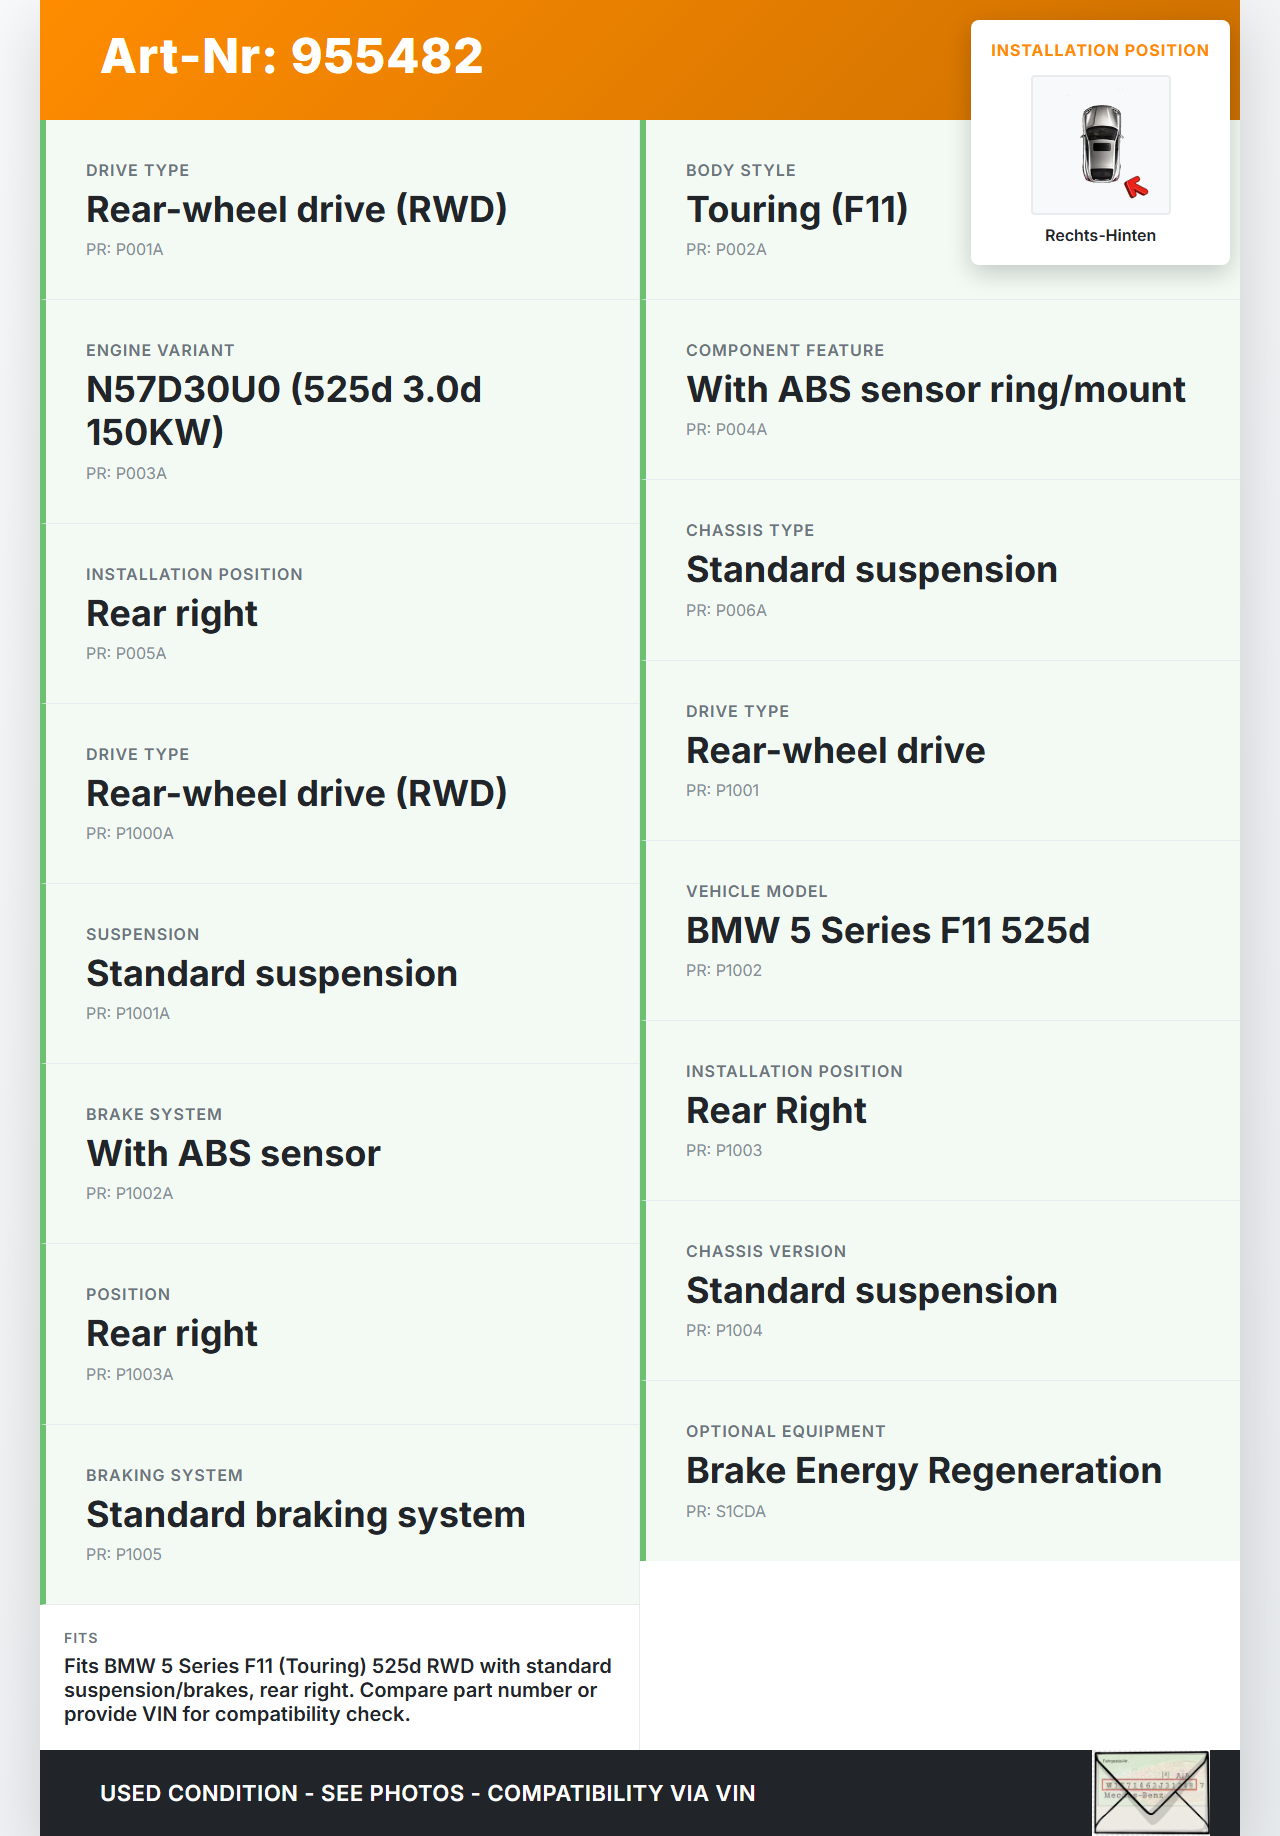Click the With ABS sensor ring/mount feature
Image resolution: width=1280 pixels, height=1836 pixels.
(x=936, y=389)
